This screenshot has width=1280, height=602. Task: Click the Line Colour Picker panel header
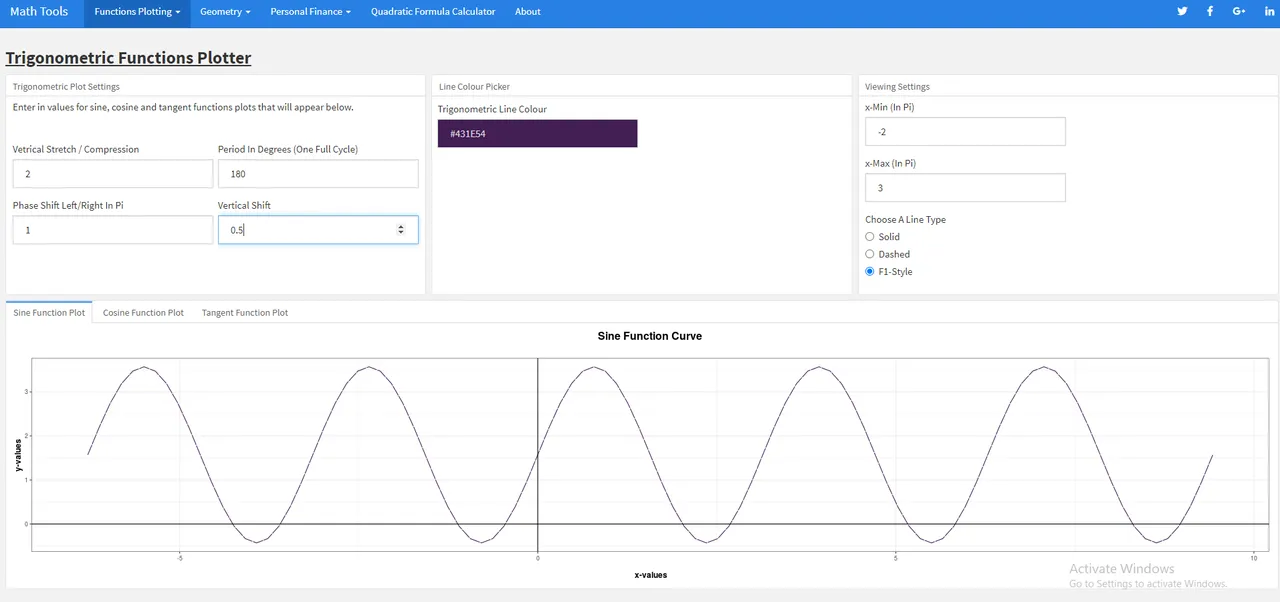click(475, 87)
